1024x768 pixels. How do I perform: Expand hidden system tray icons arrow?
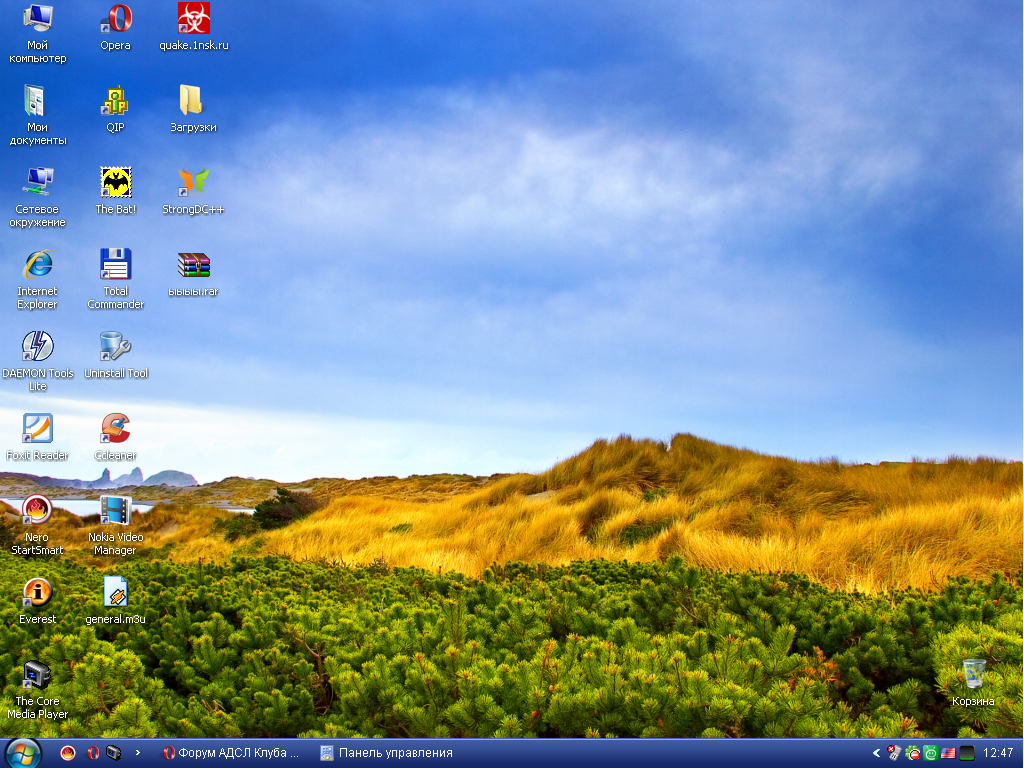pos(877,753)
